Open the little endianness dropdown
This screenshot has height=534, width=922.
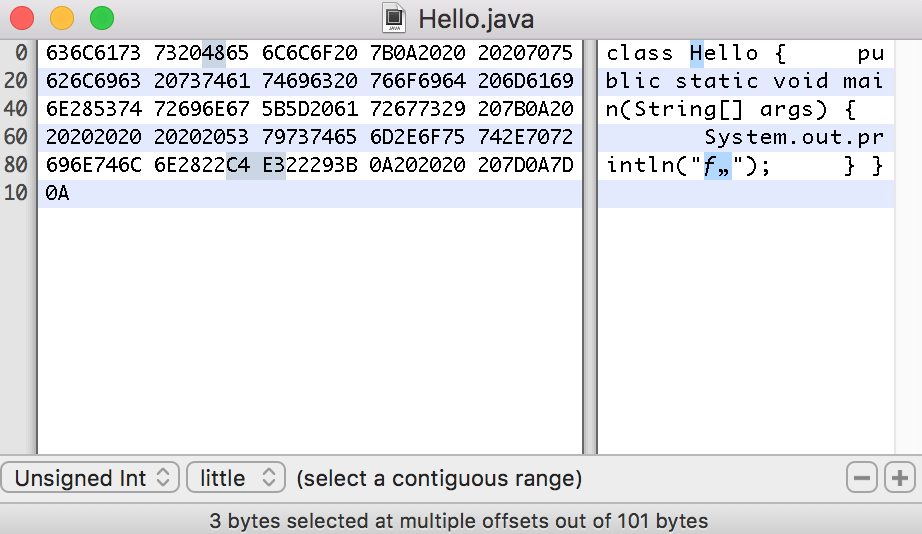235,478
